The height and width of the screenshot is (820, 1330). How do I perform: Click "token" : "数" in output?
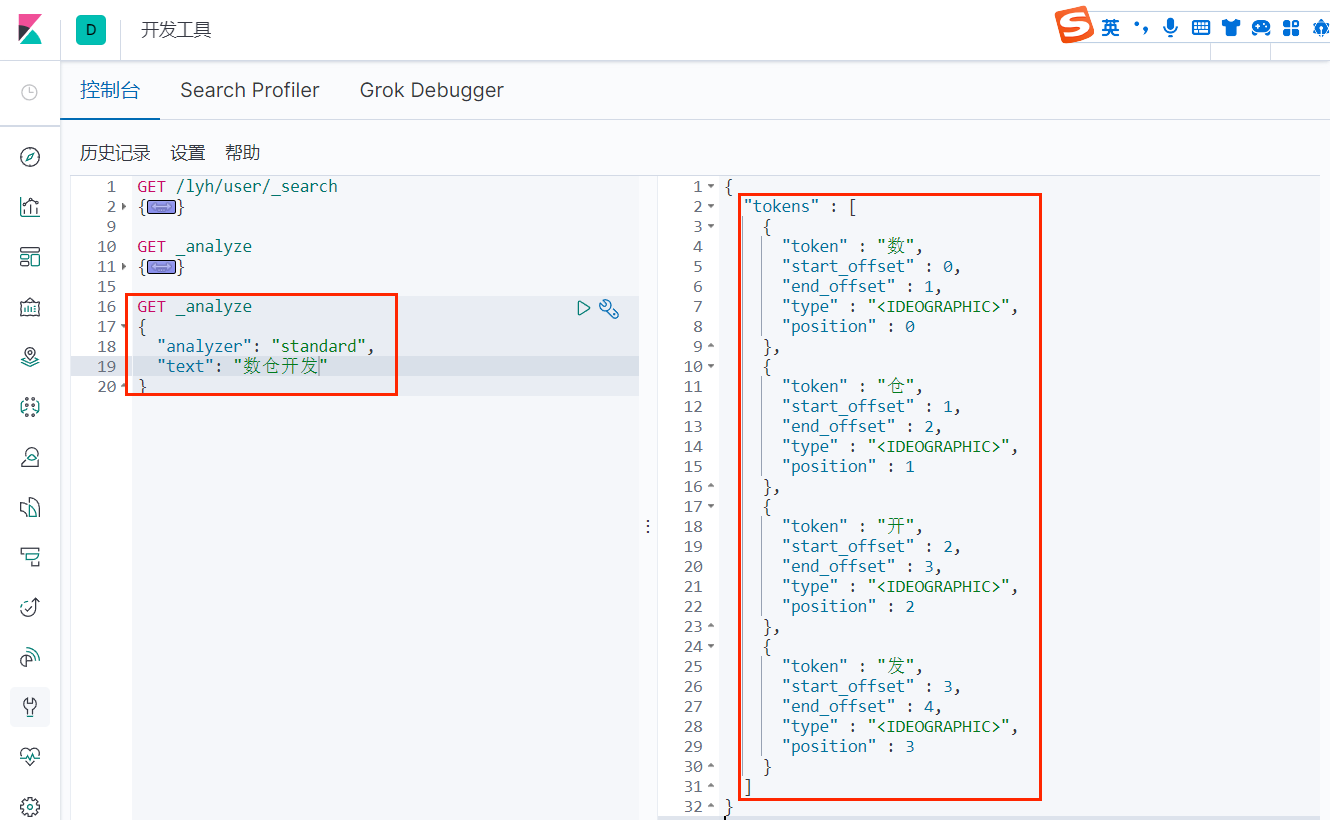[x=852, y=247]
